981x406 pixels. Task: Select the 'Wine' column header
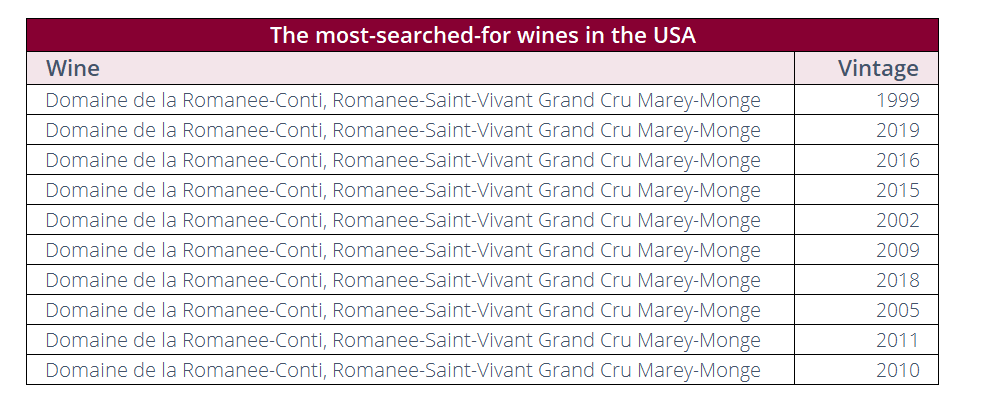click(73, 68)
